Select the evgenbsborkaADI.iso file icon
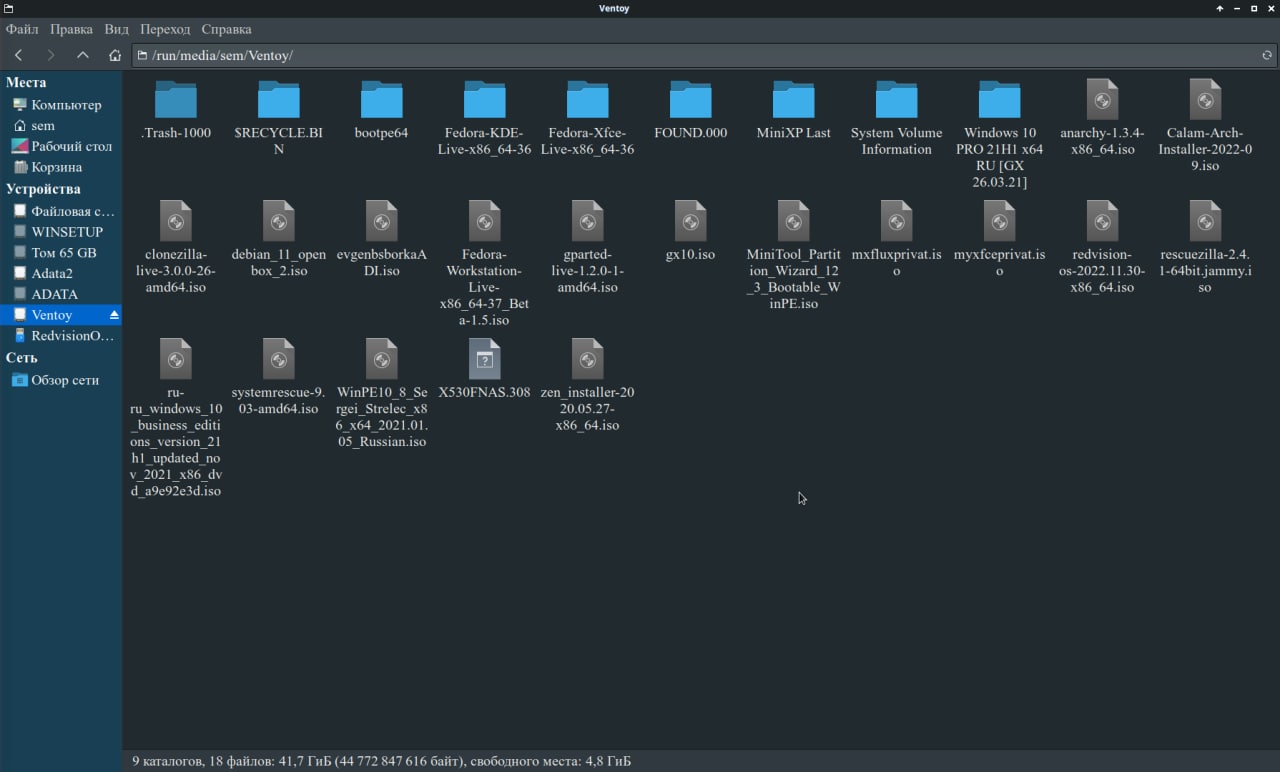 click(x=381, y=221)
